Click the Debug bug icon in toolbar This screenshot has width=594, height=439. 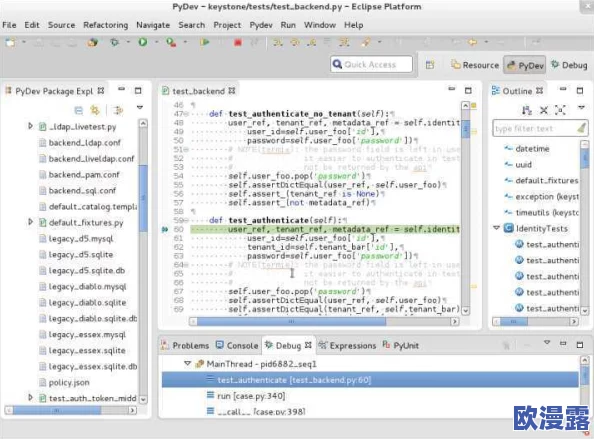point(114,42)
